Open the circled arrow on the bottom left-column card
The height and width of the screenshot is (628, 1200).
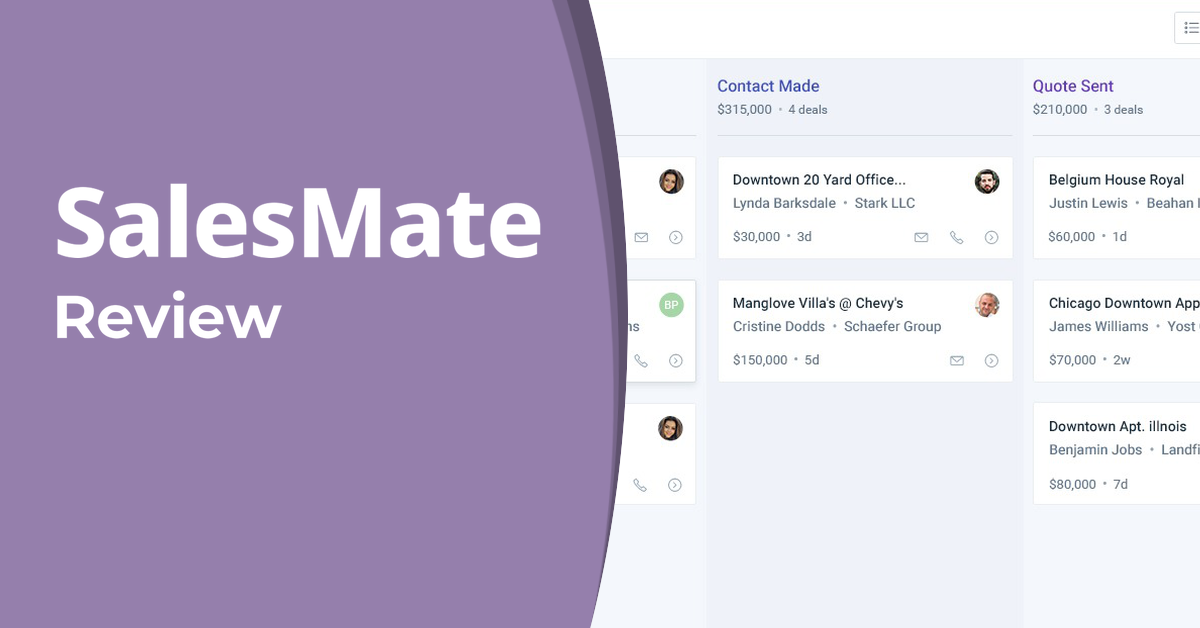[674, 485]
